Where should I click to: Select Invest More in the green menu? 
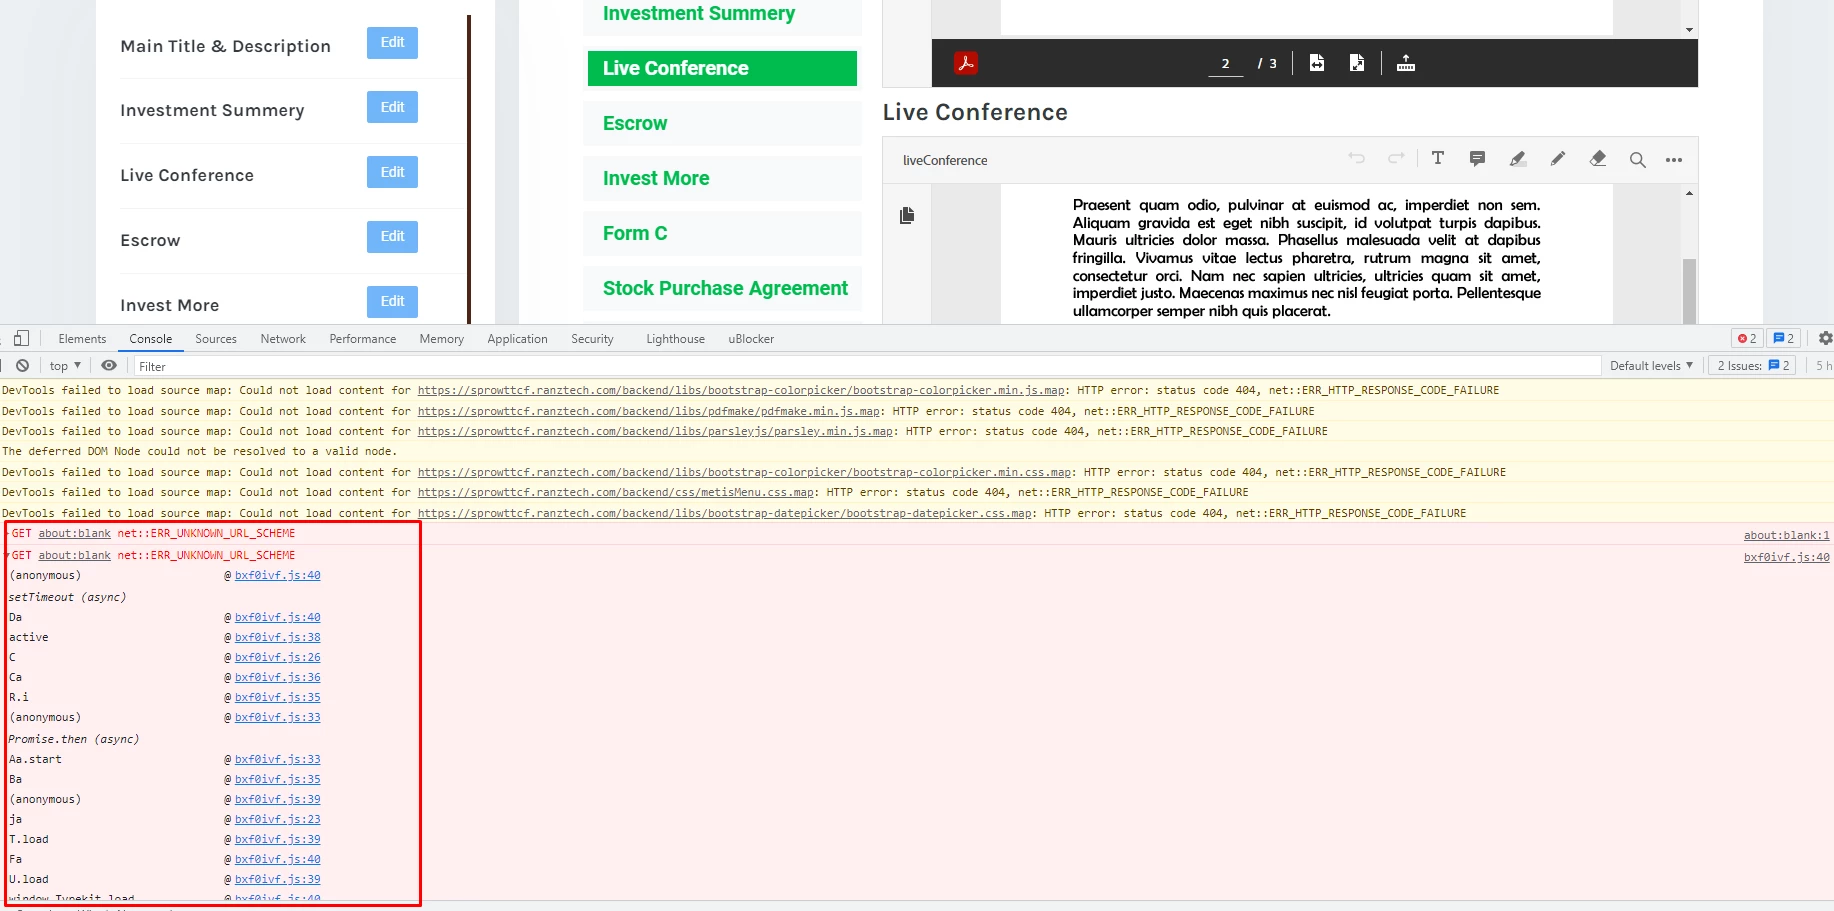coord(722,178)
